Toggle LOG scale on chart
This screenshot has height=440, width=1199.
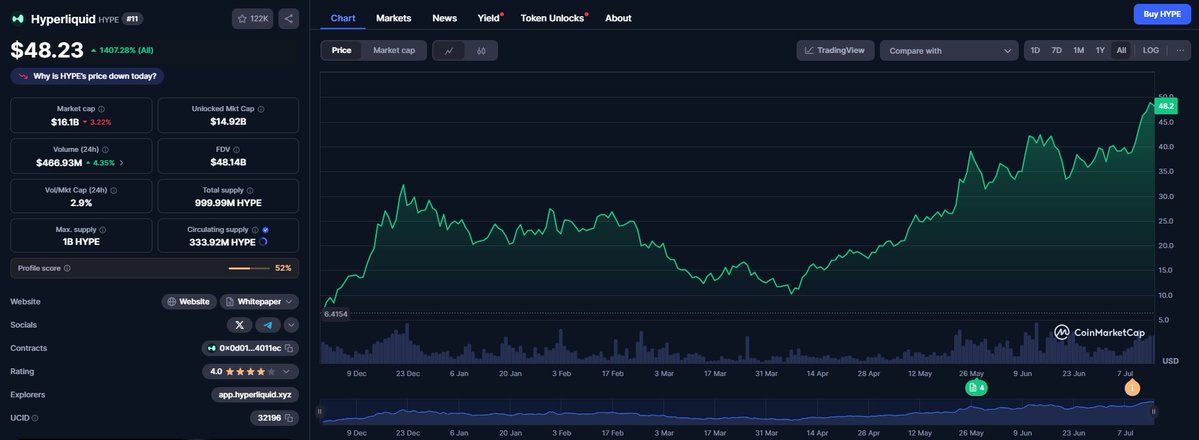point(1151,51)
